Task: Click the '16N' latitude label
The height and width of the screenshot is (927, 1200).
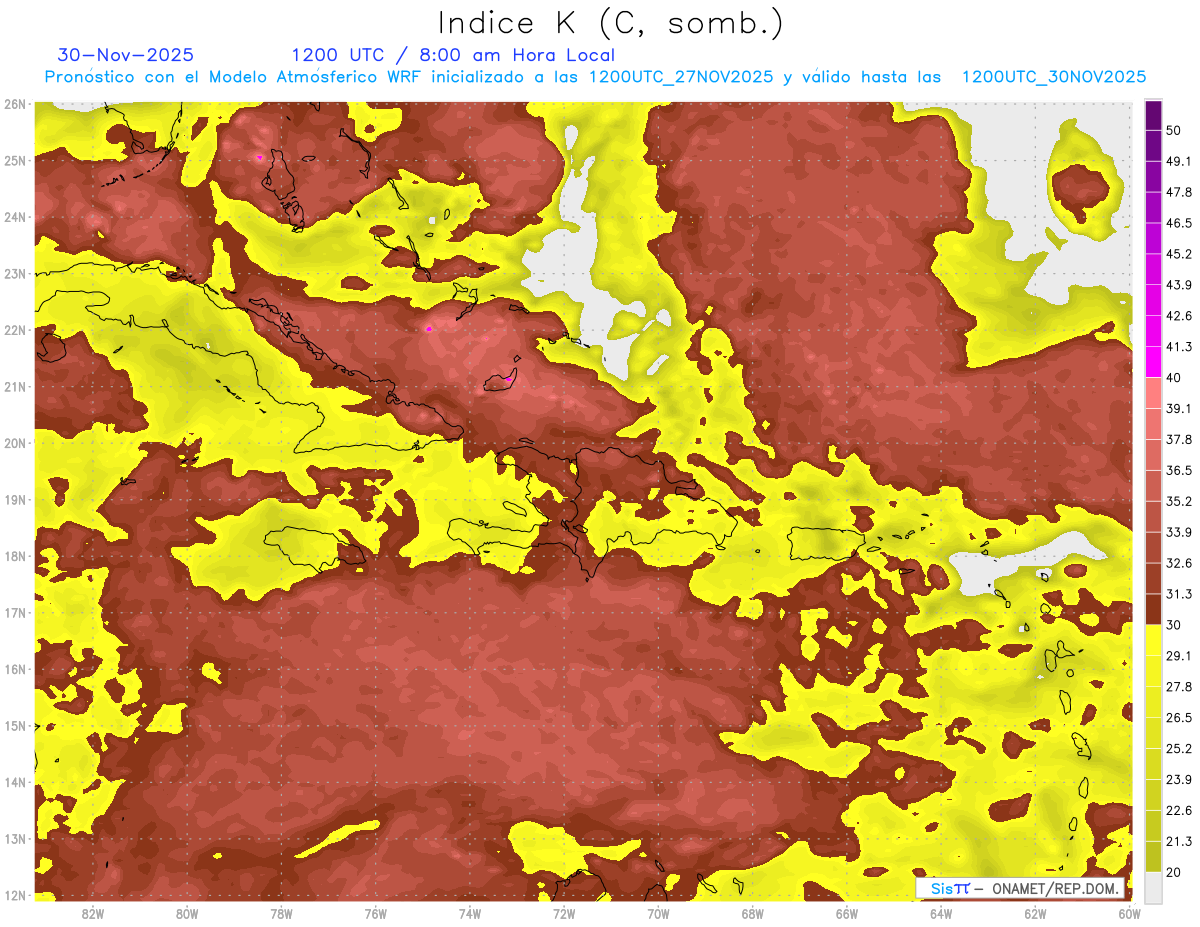Action: (15, 669)
